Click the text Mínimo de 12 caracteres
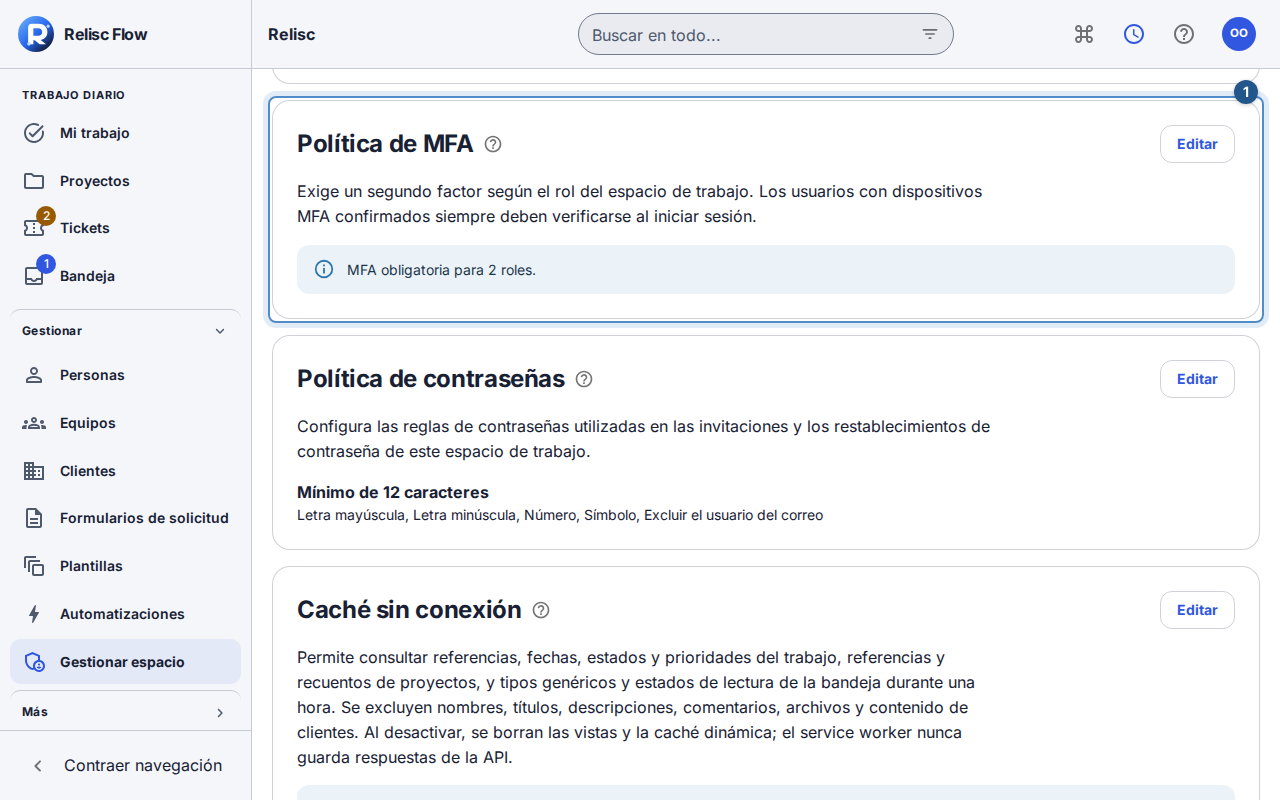The width and height of the screenshot is (1280, 800). (393, 492)
